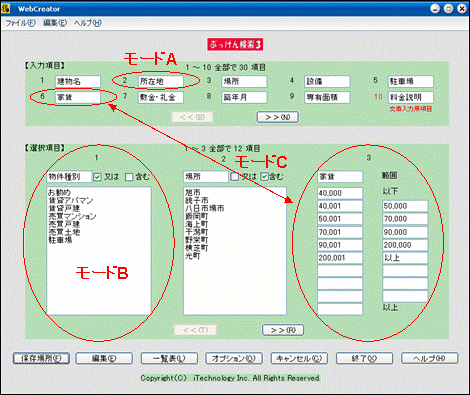Click the キャンセル(C) button
This screenshot has height=395, width=470.
tap(299, 358)
